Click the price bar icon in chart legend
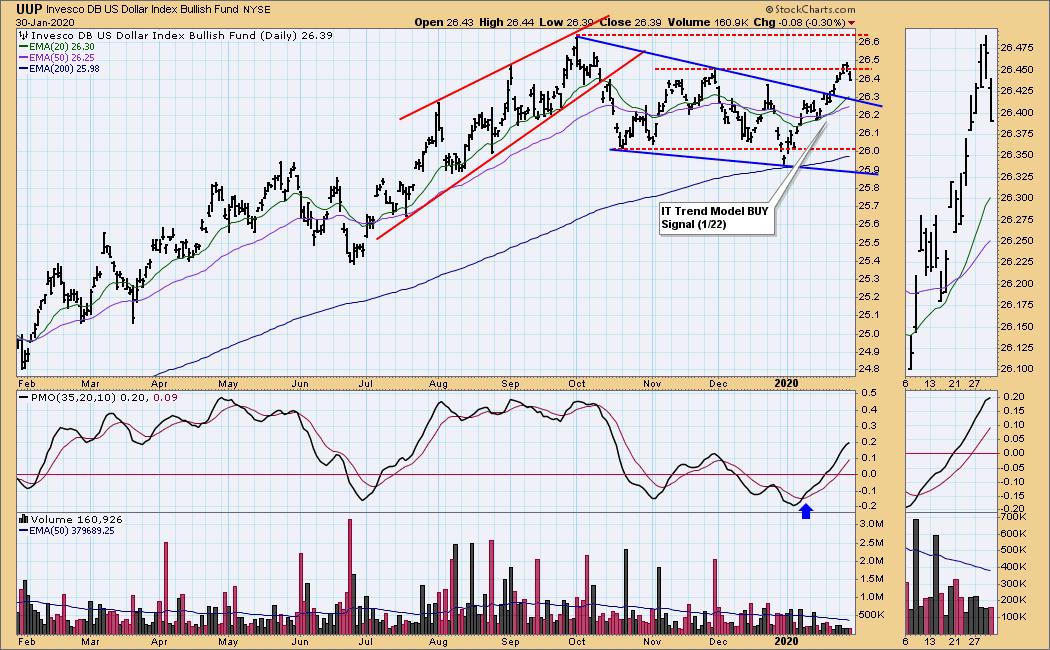 click(x=23, y=35)
